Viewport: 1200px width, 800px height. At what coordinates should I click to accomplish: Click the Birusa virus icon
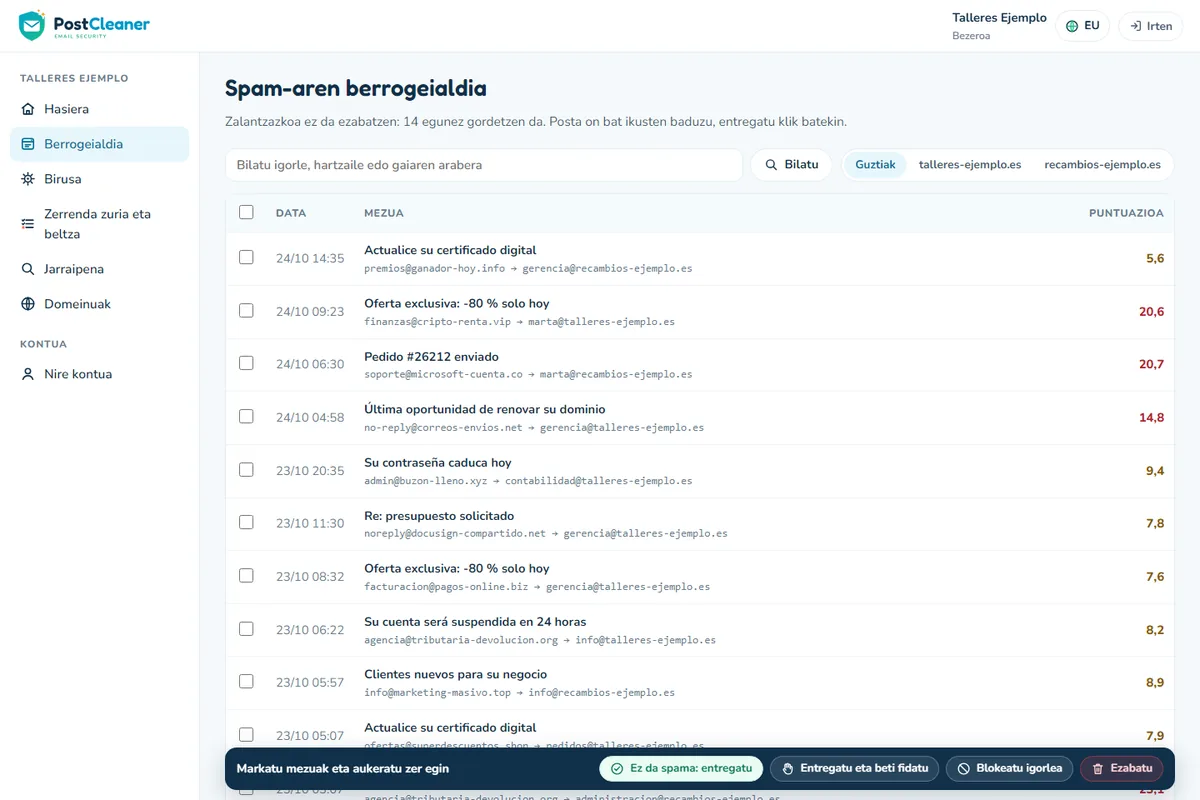coord(28,179)
